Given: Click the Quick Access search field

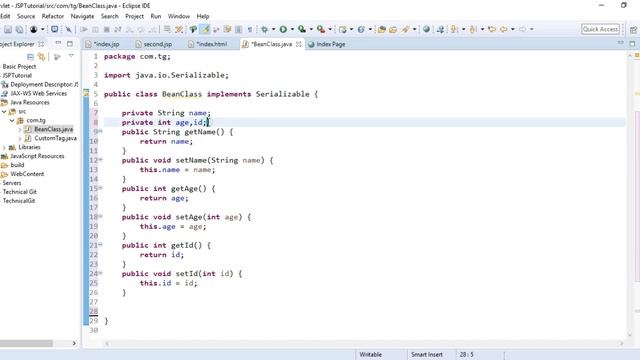Looking at the screenshot, I should click(x=600, y=29).
